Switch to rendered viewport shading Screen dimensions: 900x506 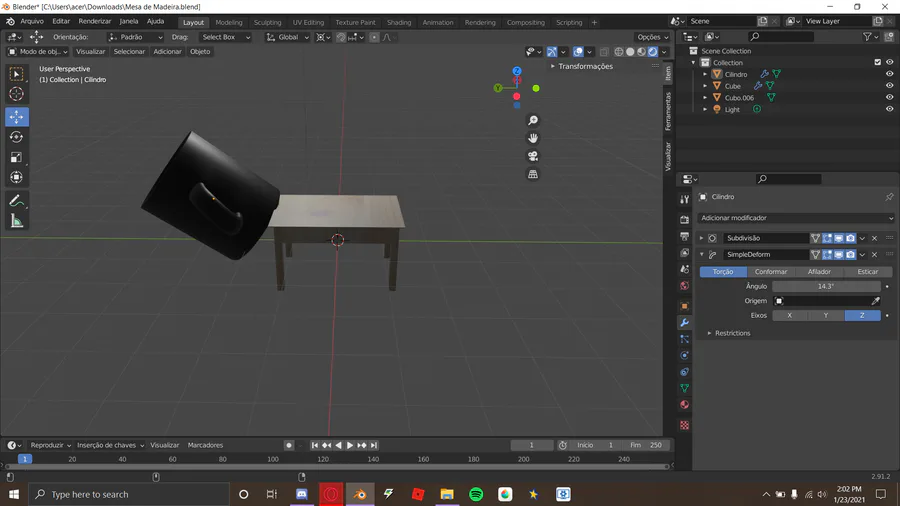click(653, 52)
